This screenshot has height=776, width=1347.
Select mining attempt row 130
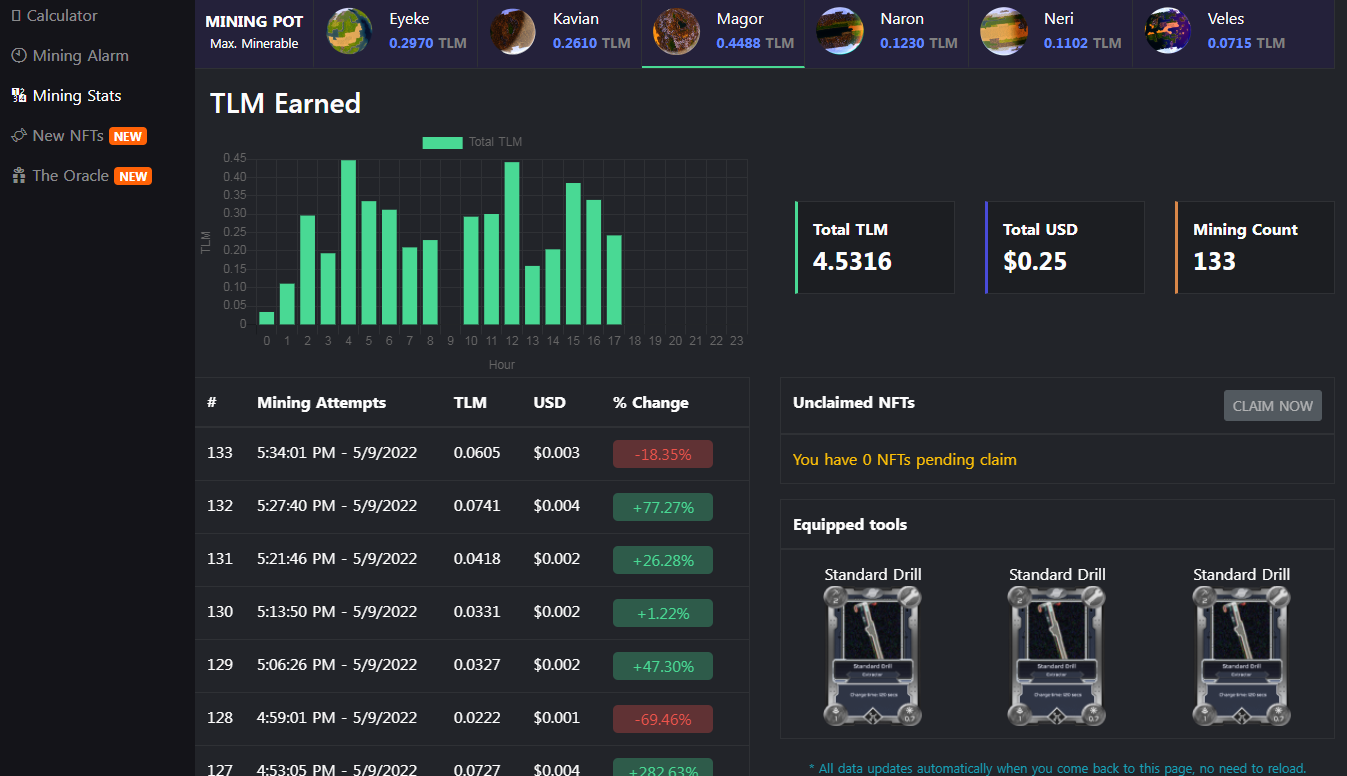click(x=472, y=613)
